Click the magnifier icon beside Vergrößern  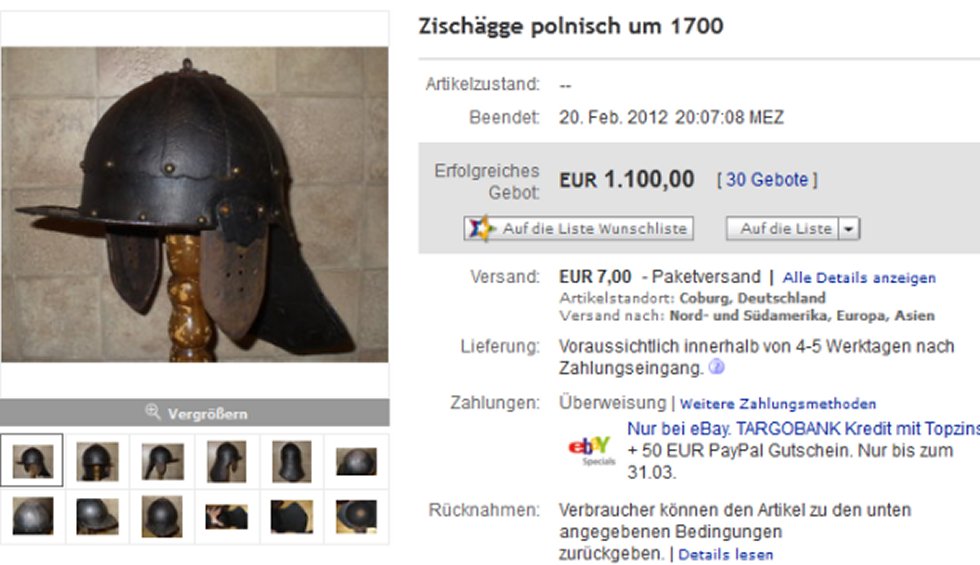pos(152,411)
